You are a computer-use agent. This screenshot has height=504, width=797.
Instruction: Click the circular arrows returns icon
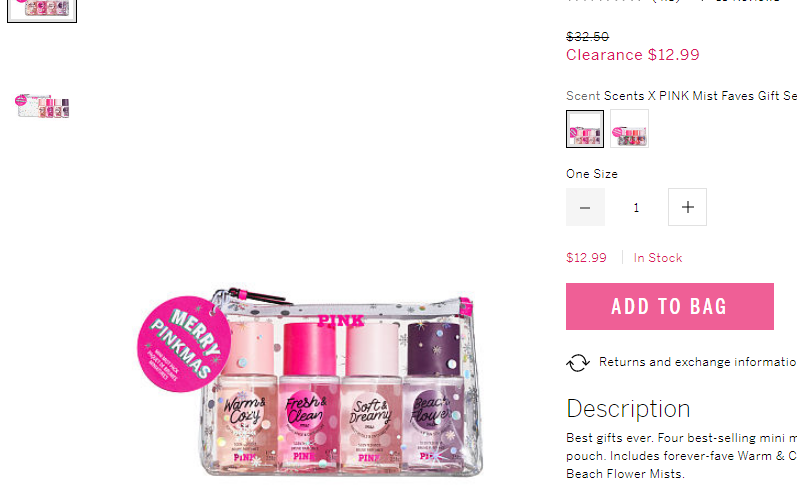578,363
